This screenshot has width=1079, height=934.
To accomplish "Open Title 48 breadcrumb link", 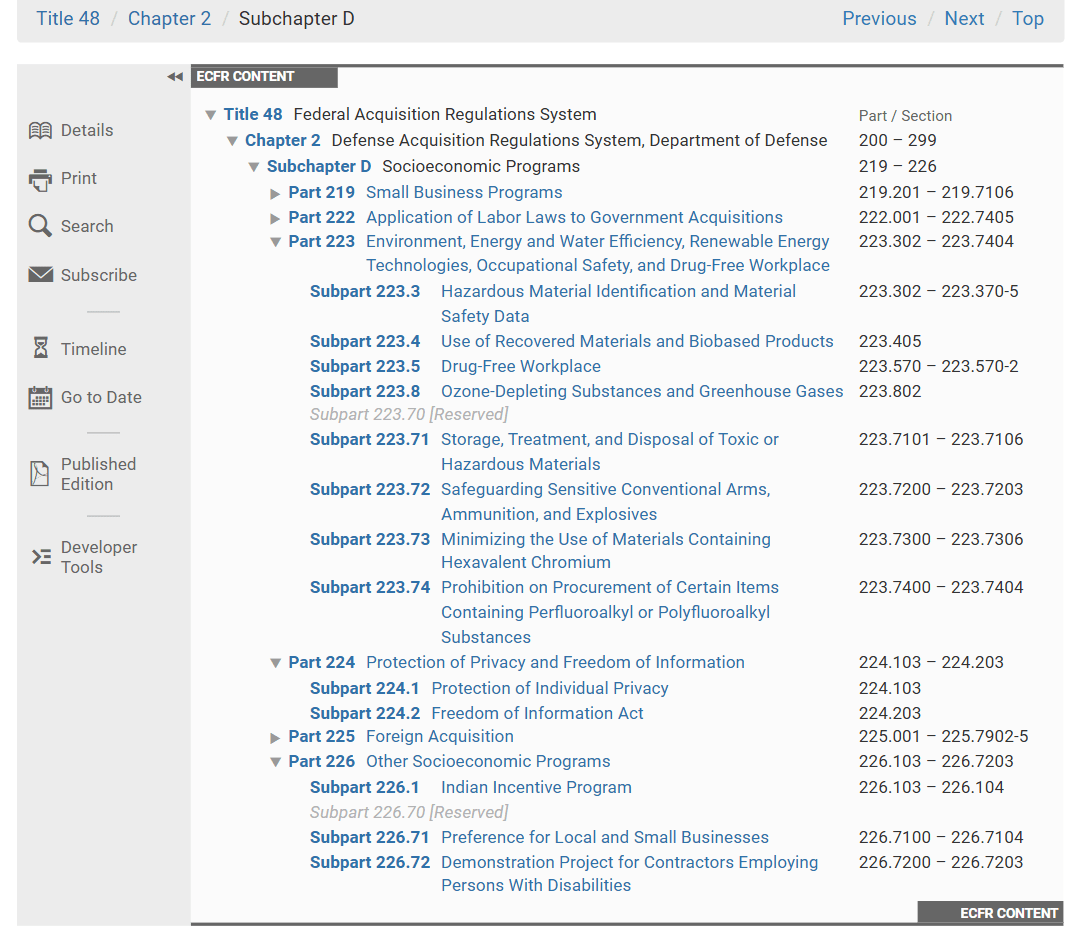I will click(68, 19).
